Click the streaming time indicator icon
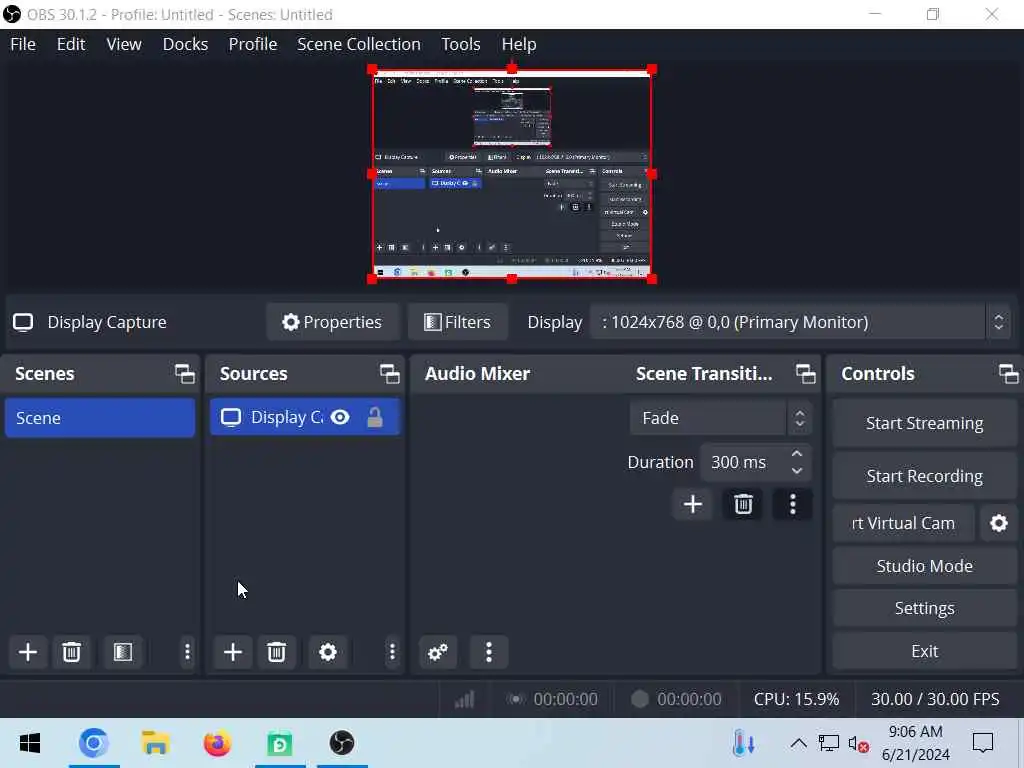The height and width of the screenshot is (768, 1024). click(x=516, y=699)
